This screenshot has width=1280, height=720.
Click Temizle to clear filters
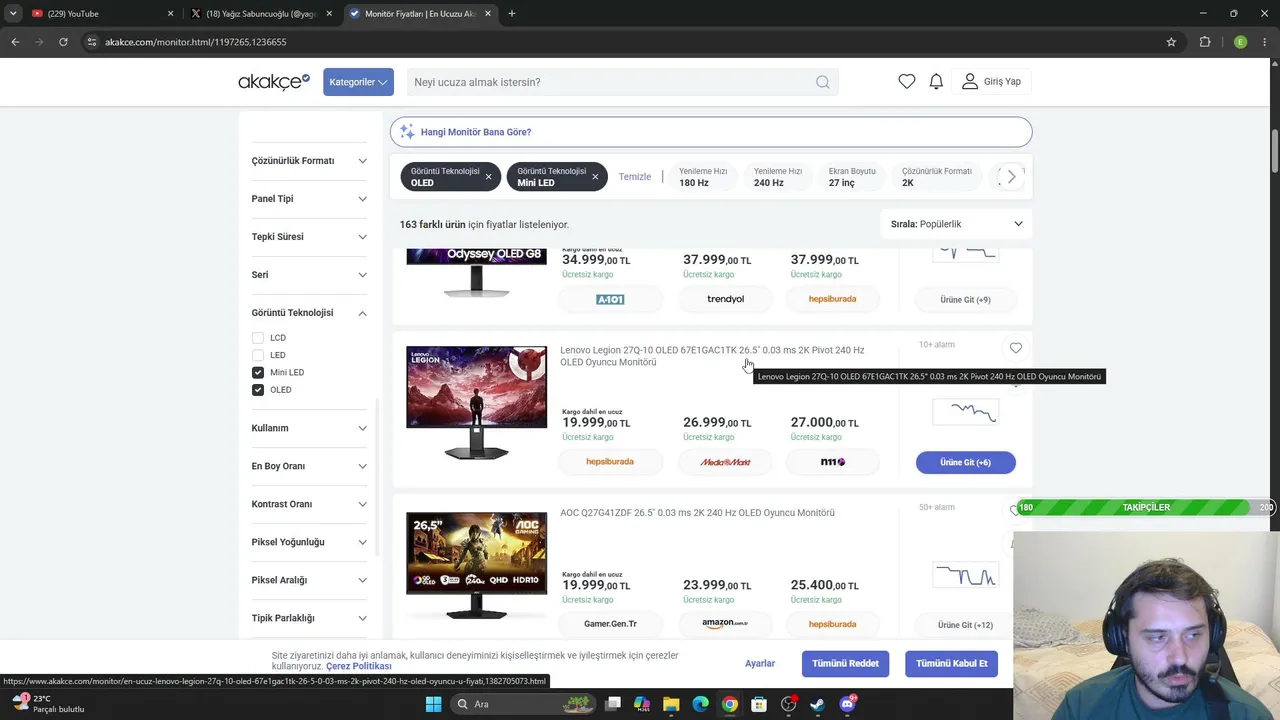tap(635, 177)
